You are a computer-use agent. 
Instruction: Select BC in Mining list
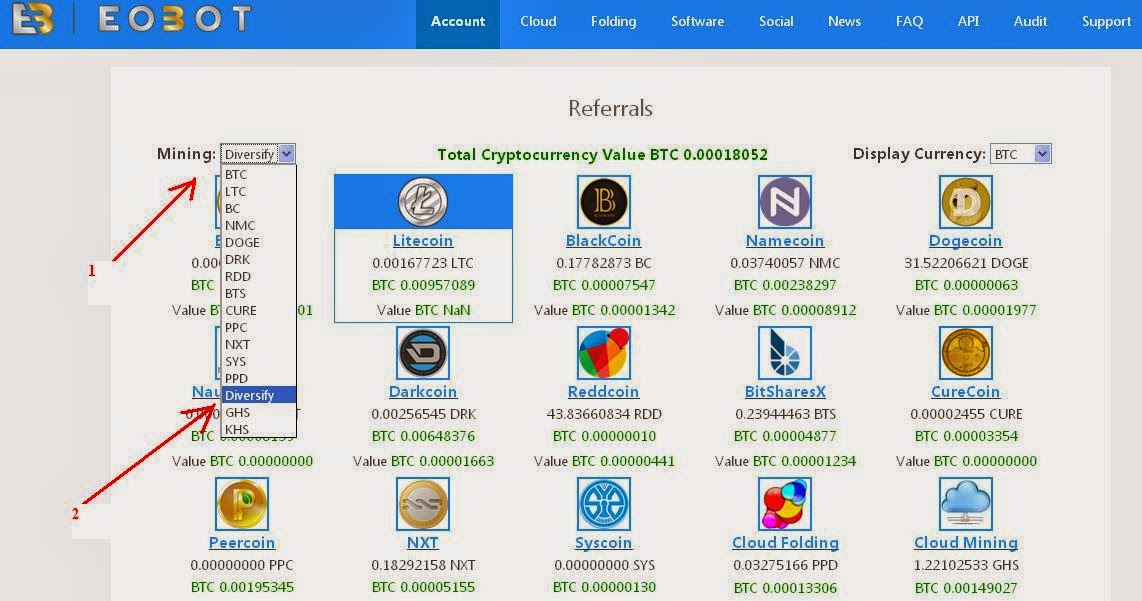click(259, 208)
